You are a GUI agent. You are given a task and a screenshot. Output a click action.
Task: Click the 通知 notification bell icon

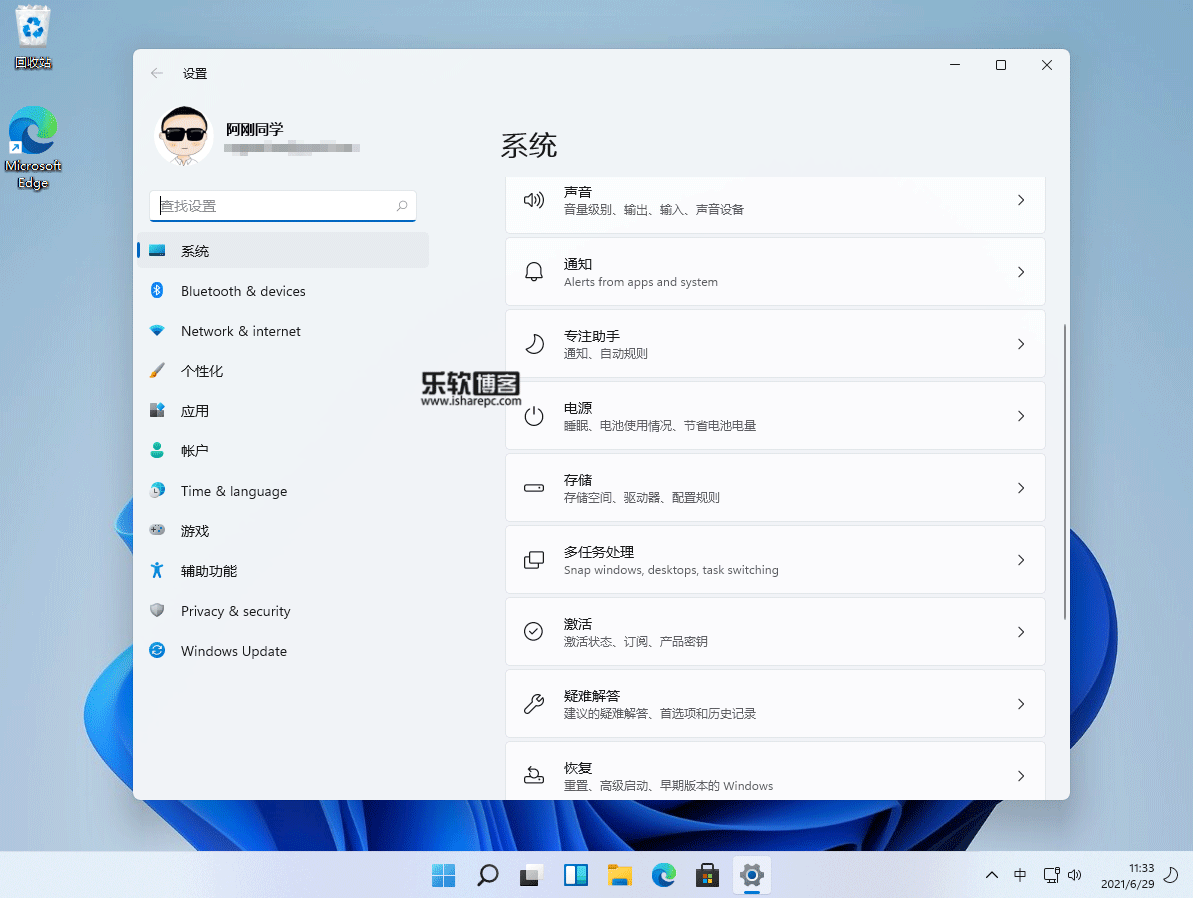pos(533,271)
